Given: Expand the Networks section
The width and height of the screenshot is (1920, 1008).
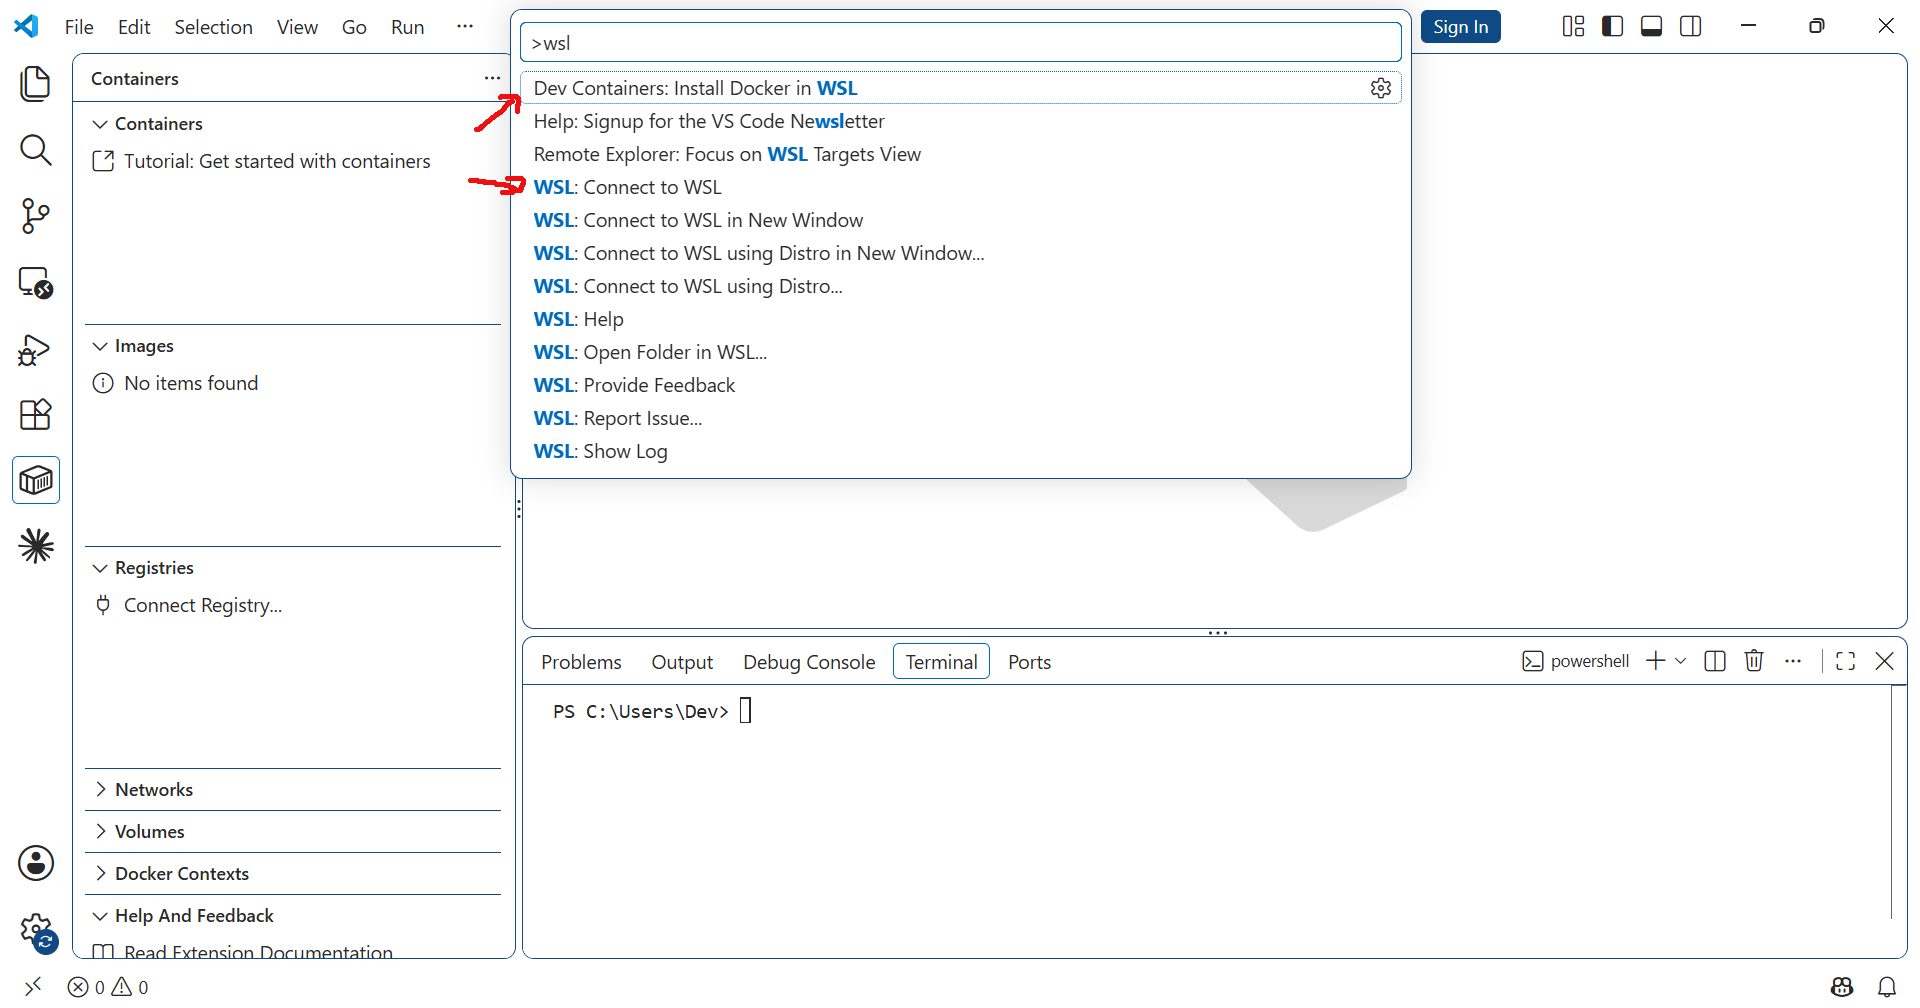Looking at the screenshot, I should (292, 790).
